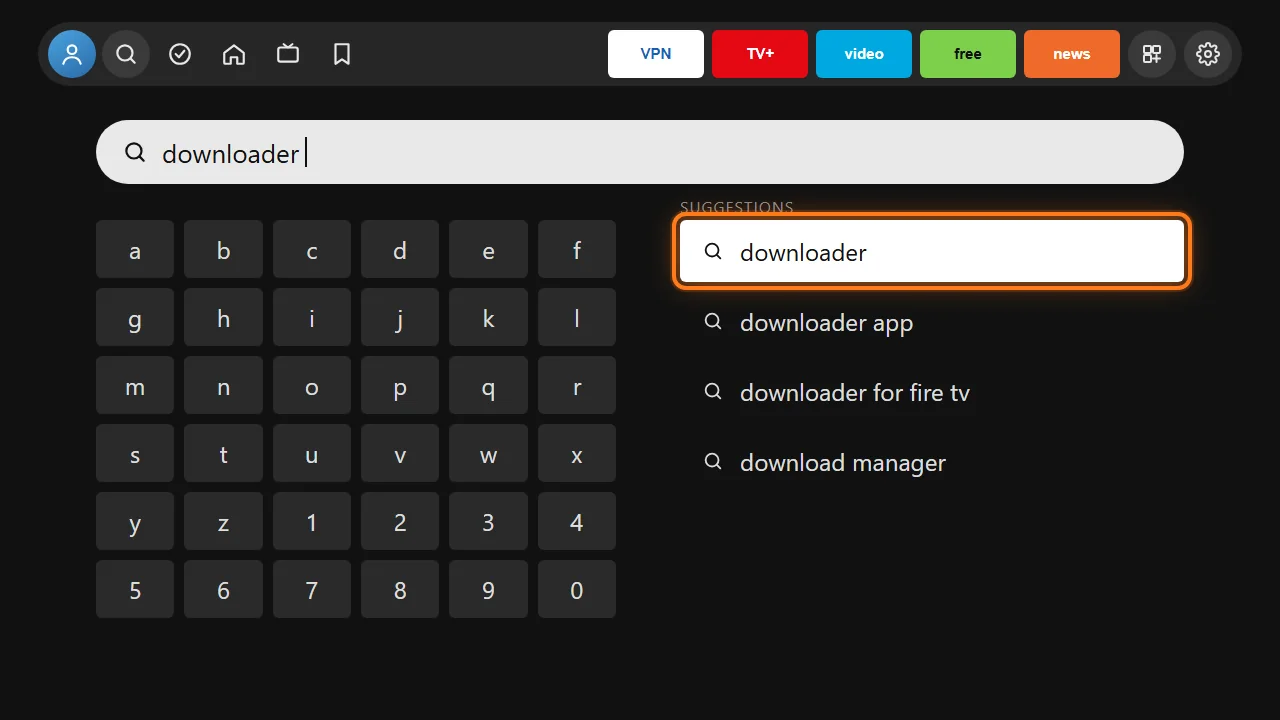The image size is (1280, 720).
Task: Launch the VPN app tile
Action: [656, 54]
